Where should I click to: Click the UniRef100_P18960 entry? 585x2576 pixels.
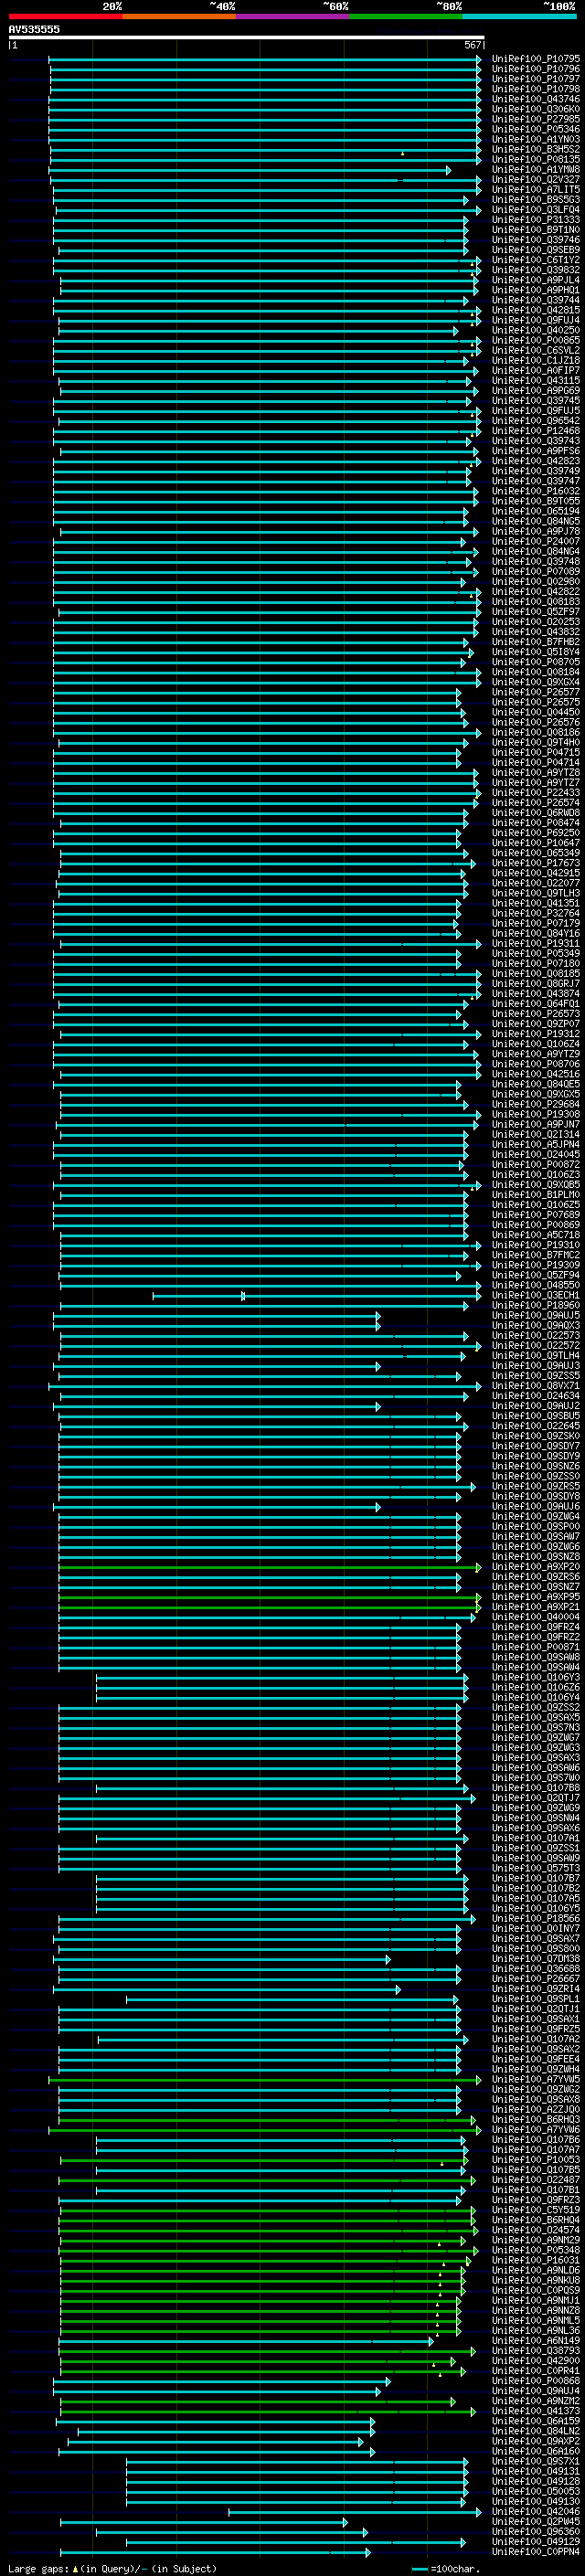point(535,1305)
